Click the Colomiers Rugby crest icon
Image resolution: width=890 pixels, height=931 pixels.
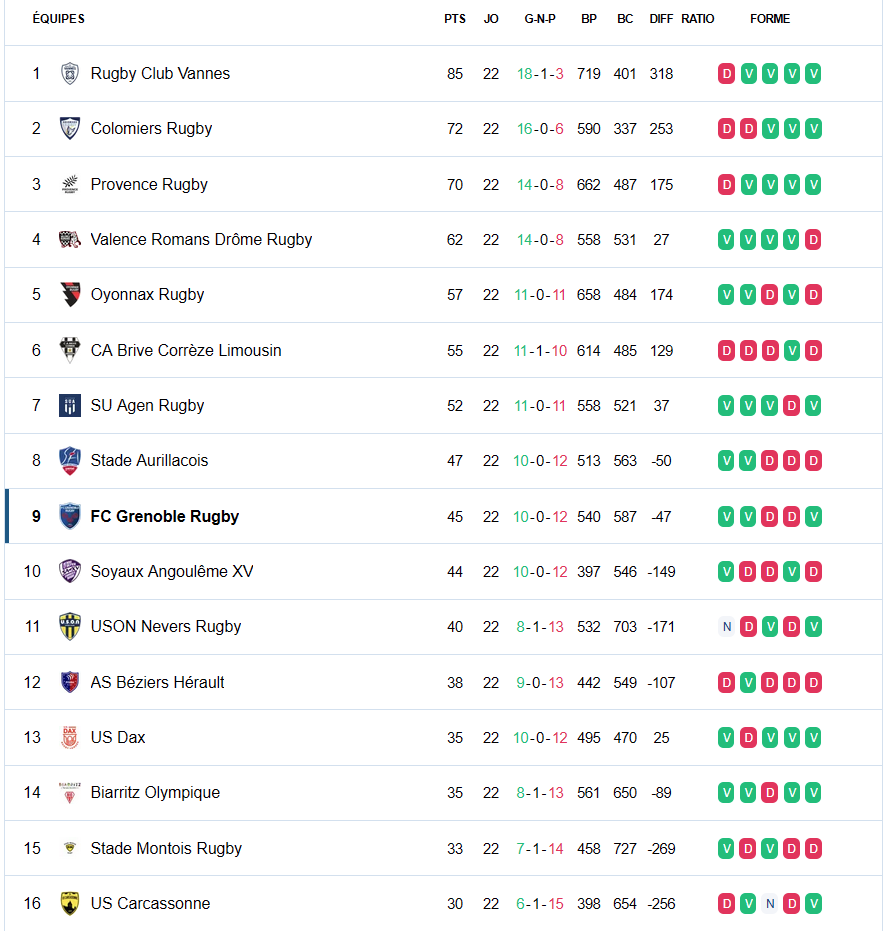pyautogui.click(x=69, y=129)
